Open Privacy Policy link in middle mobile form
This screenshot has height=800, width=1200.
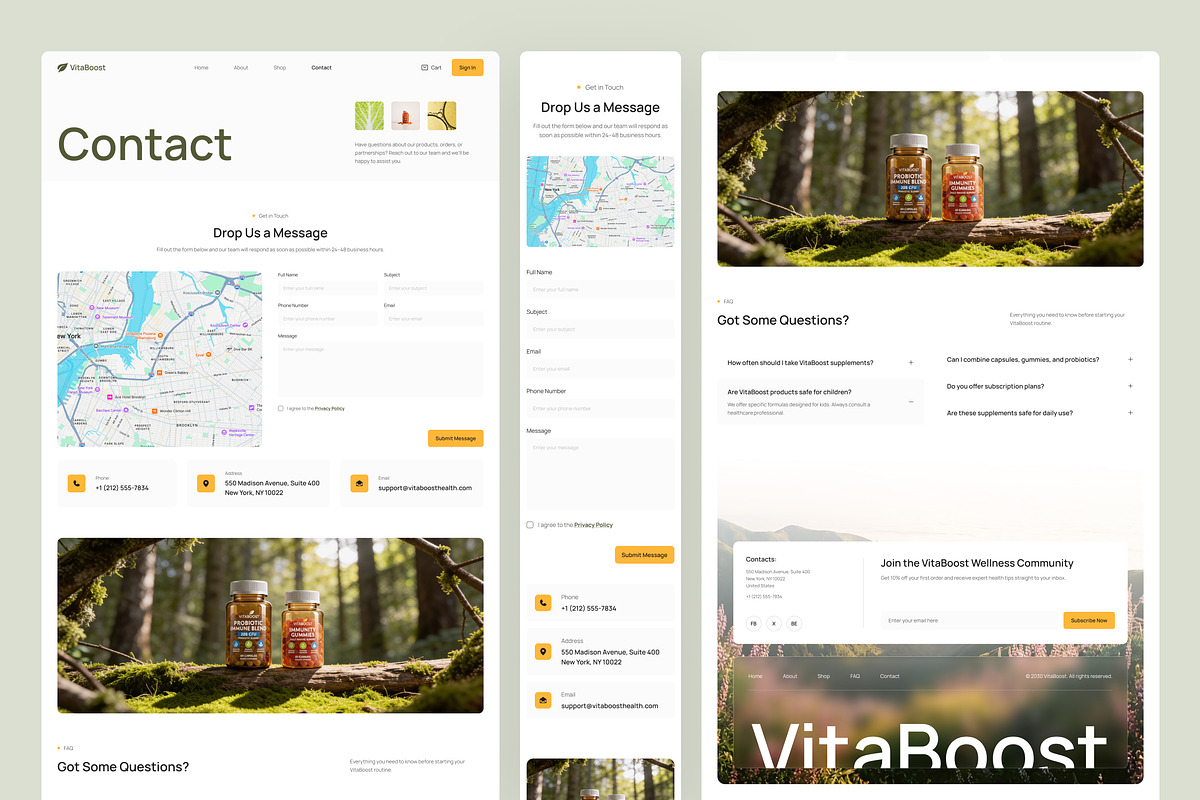coord(593,525)
